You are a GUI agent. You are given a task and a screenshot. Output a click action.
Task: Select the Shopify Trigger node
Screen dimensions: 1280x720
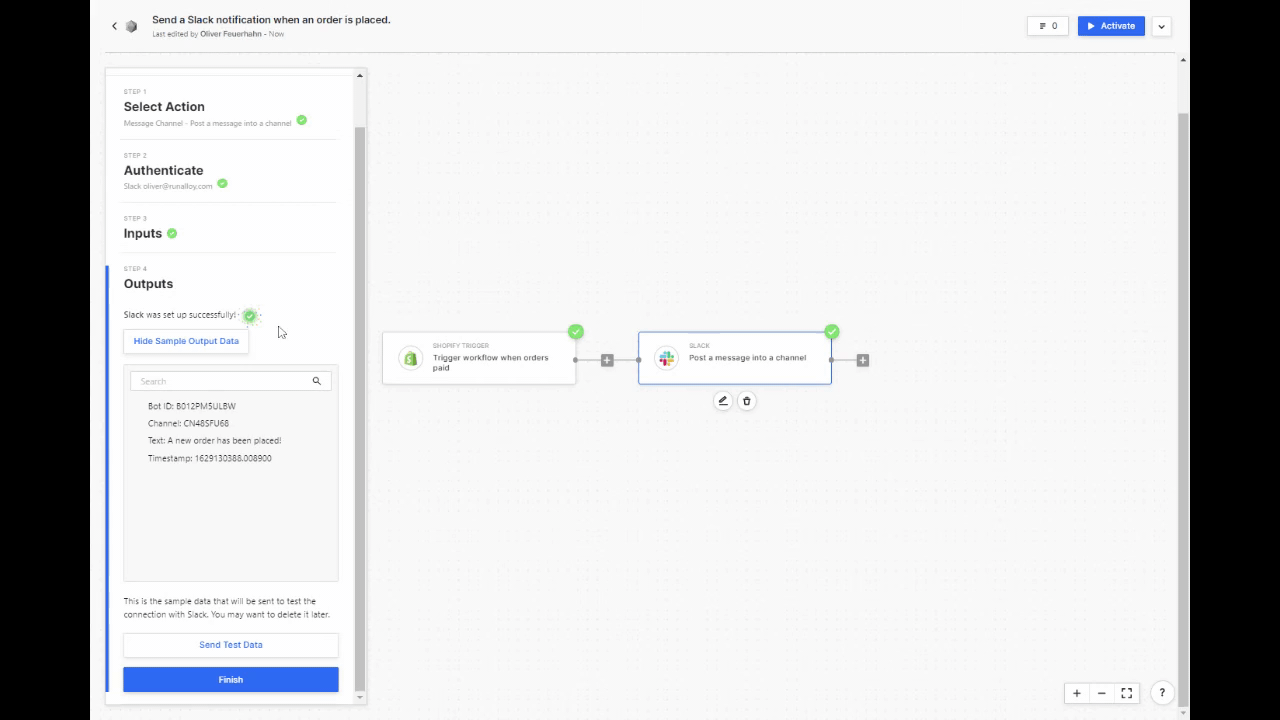point(479,358)
